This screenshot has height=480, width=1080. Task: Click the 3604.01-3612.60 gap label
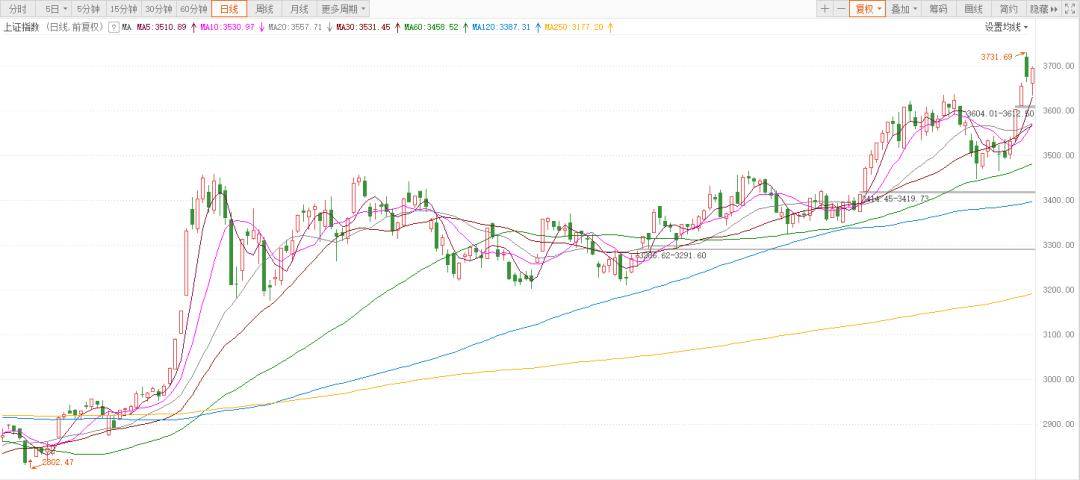click(x=1000, y=114)
